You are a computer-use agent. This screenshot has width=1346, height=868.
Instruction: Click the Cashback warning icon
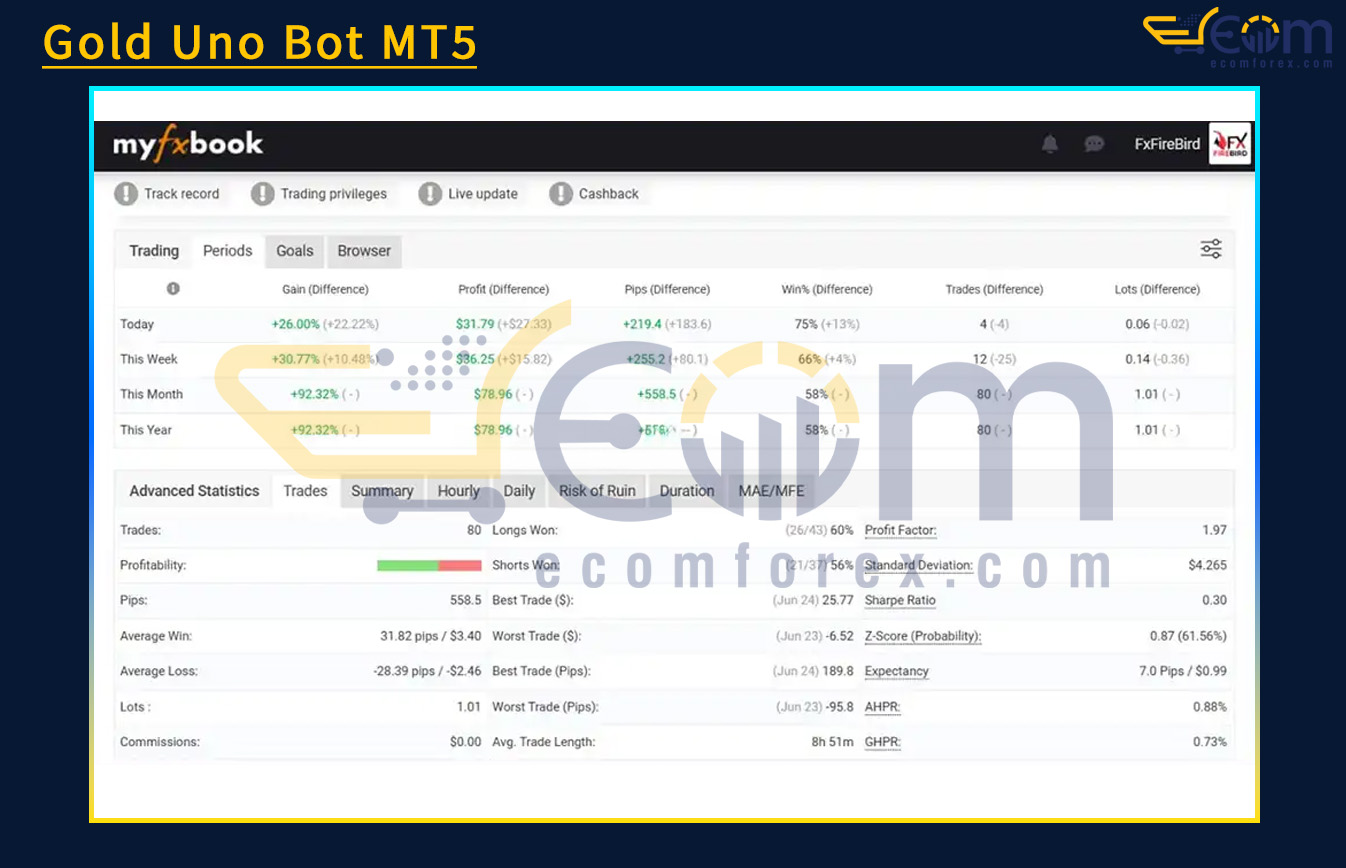point(561,194)
